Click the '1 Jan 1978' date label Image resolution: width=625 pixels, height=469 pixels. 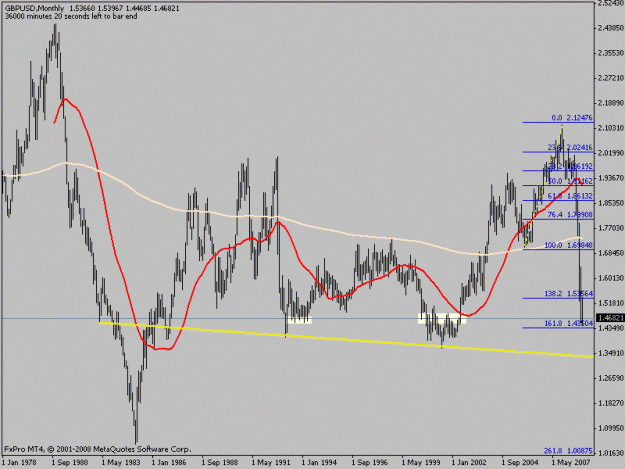tap(19, 463)
